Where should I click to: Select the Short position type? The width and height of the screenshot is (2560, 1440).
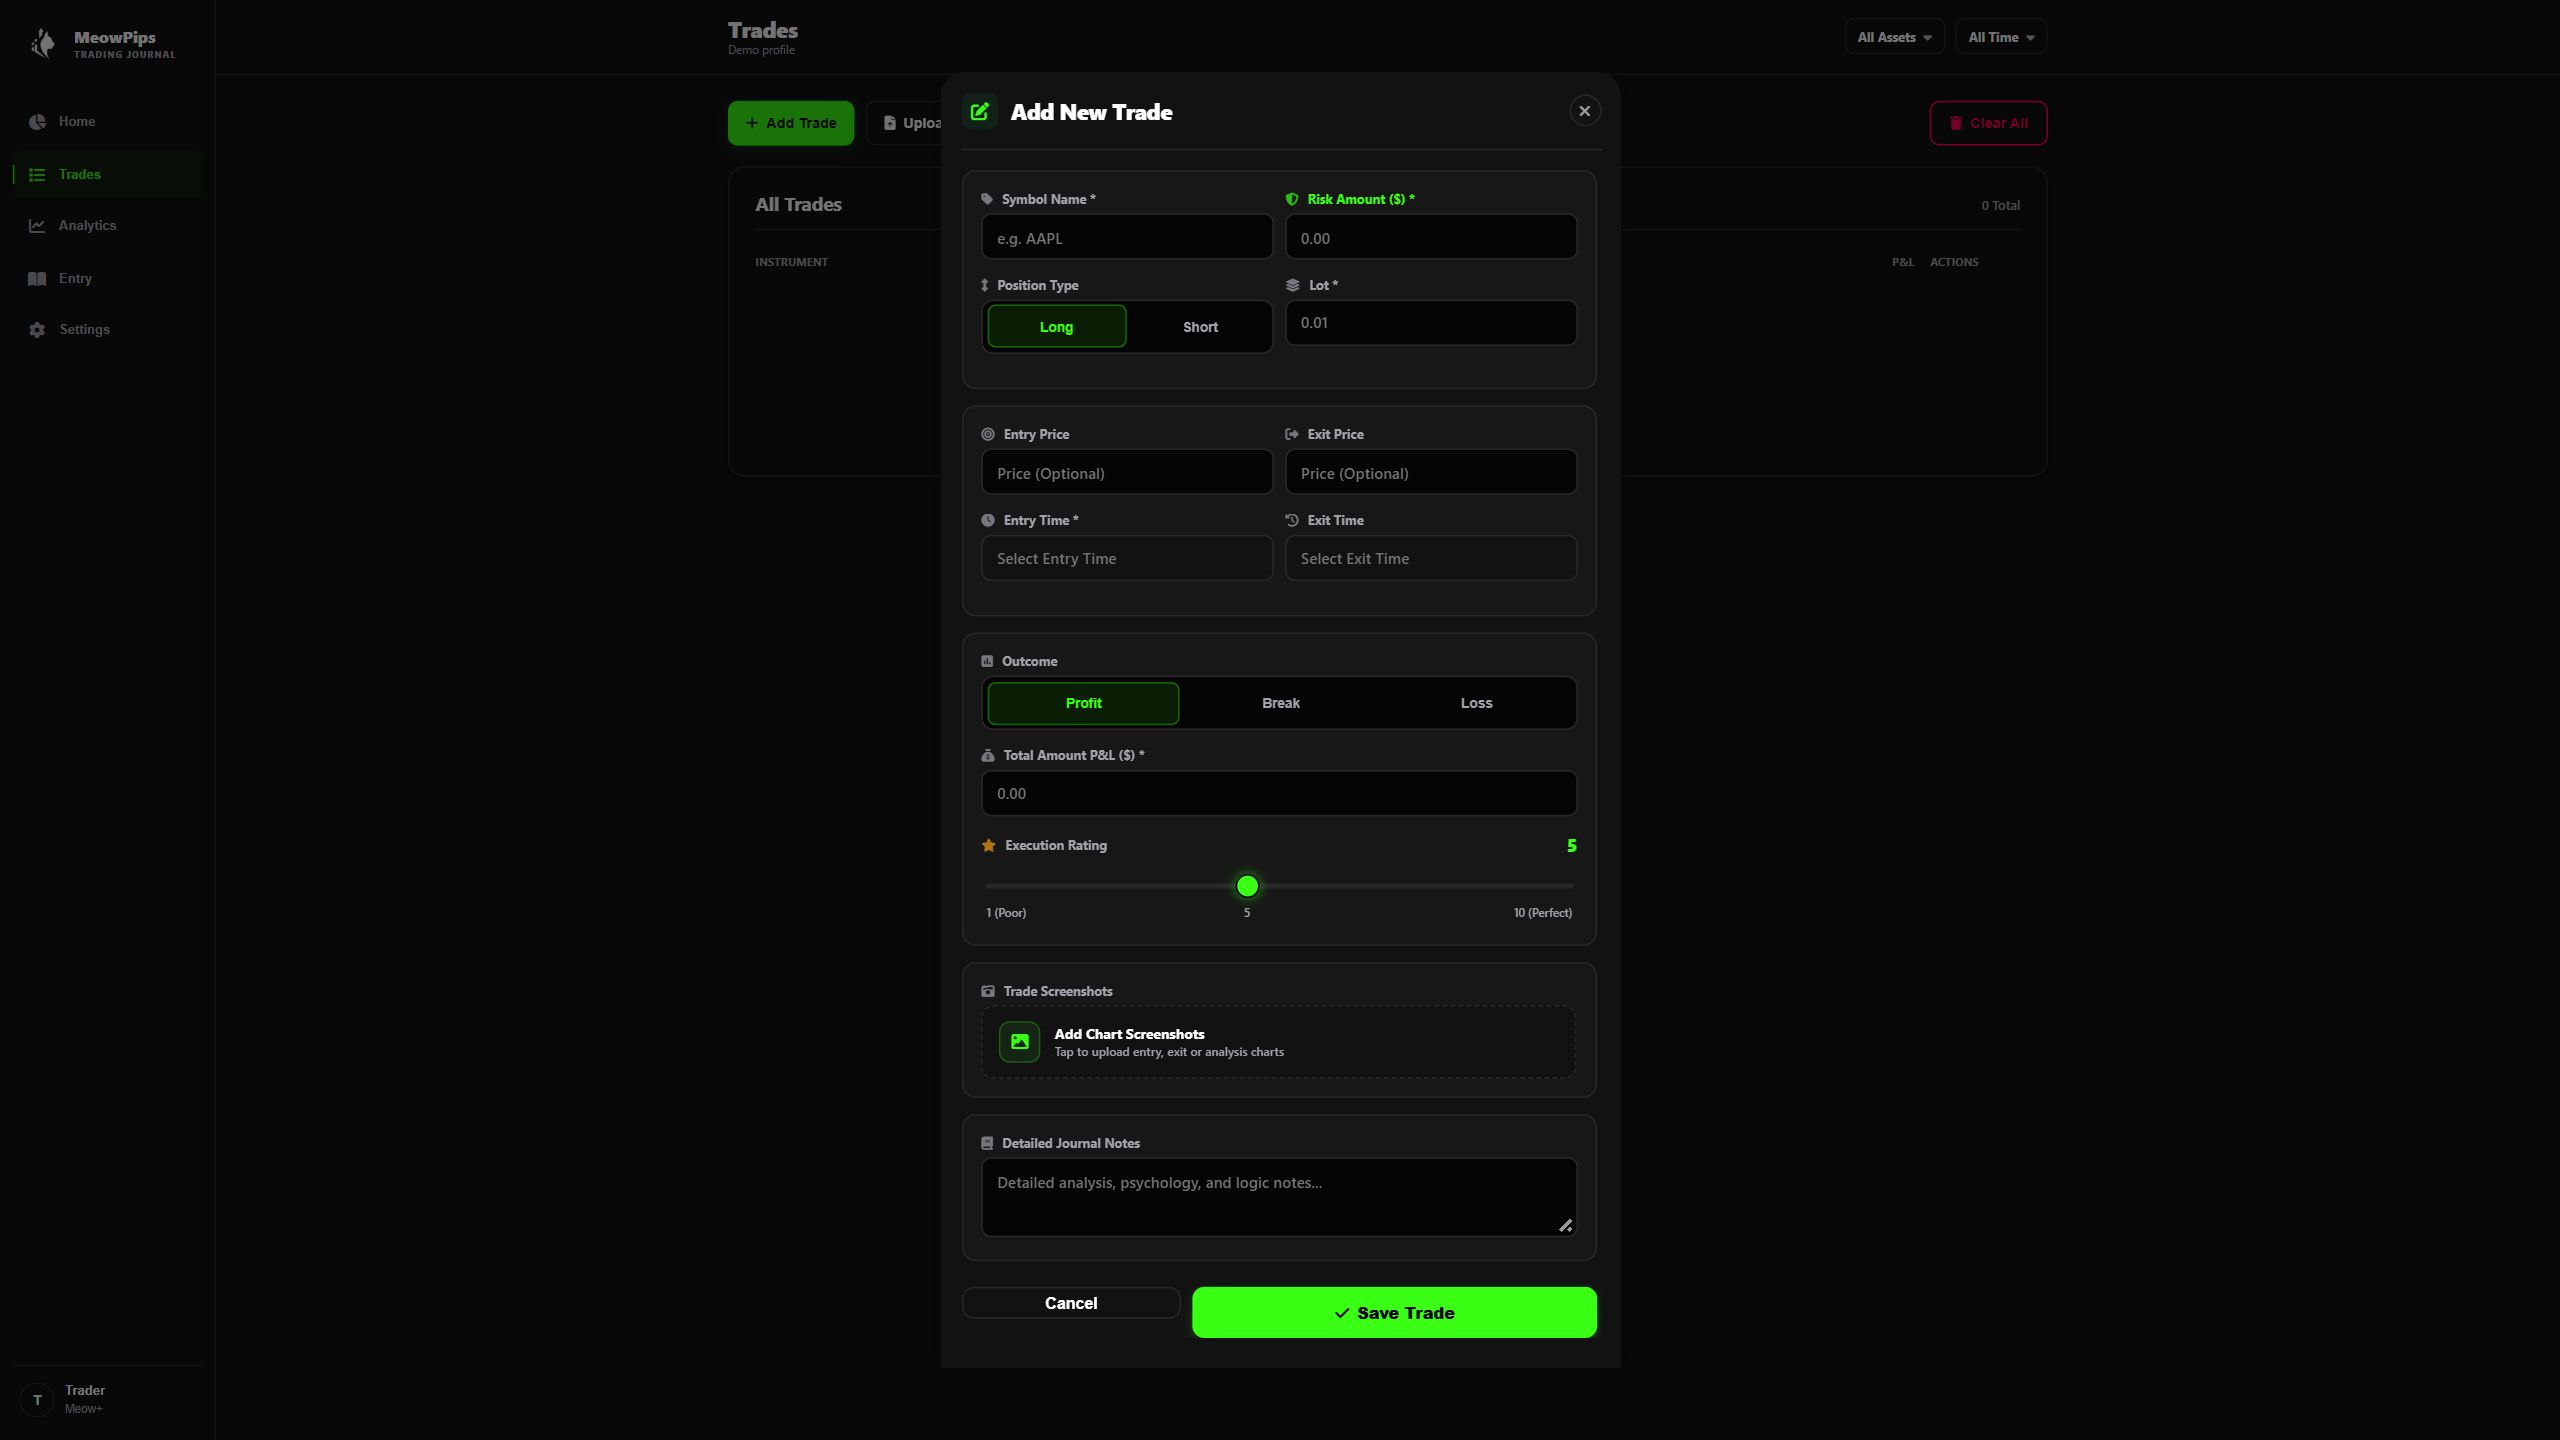click(1200, 327)
